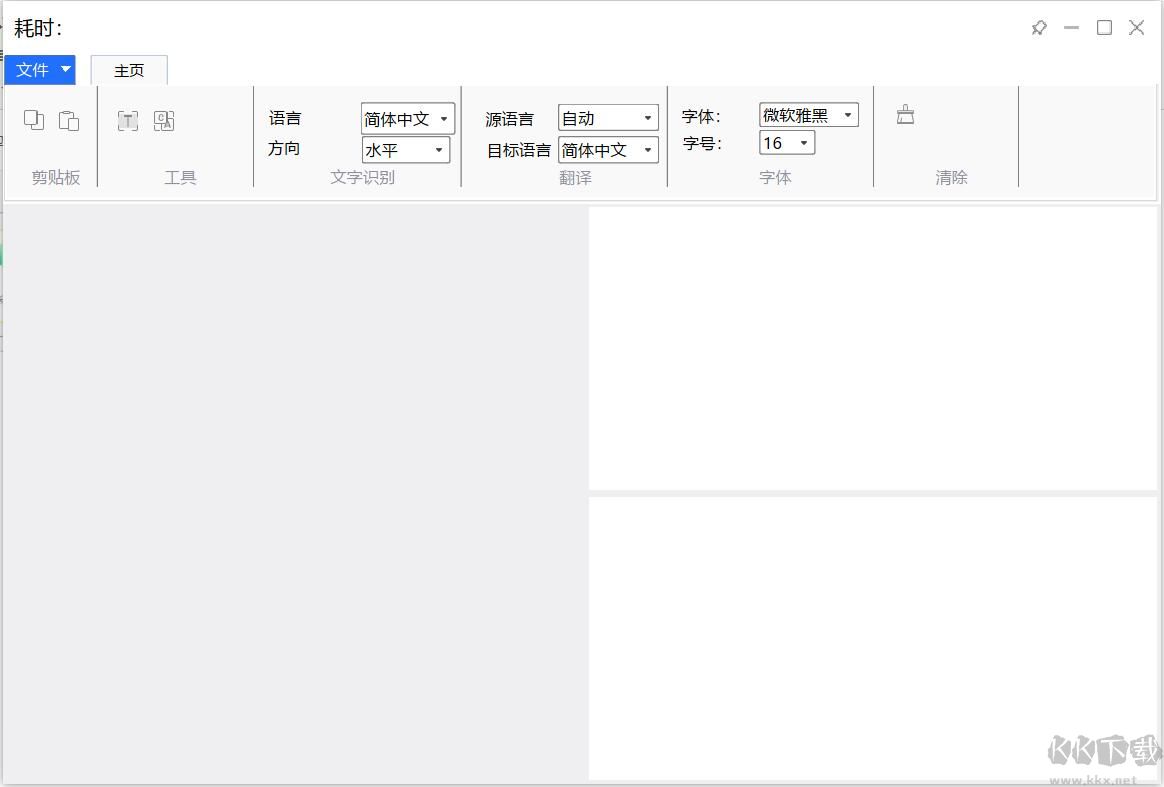Open the 目标语言 dropdown showing 简体中文
1164x787 pixels.
646,150
